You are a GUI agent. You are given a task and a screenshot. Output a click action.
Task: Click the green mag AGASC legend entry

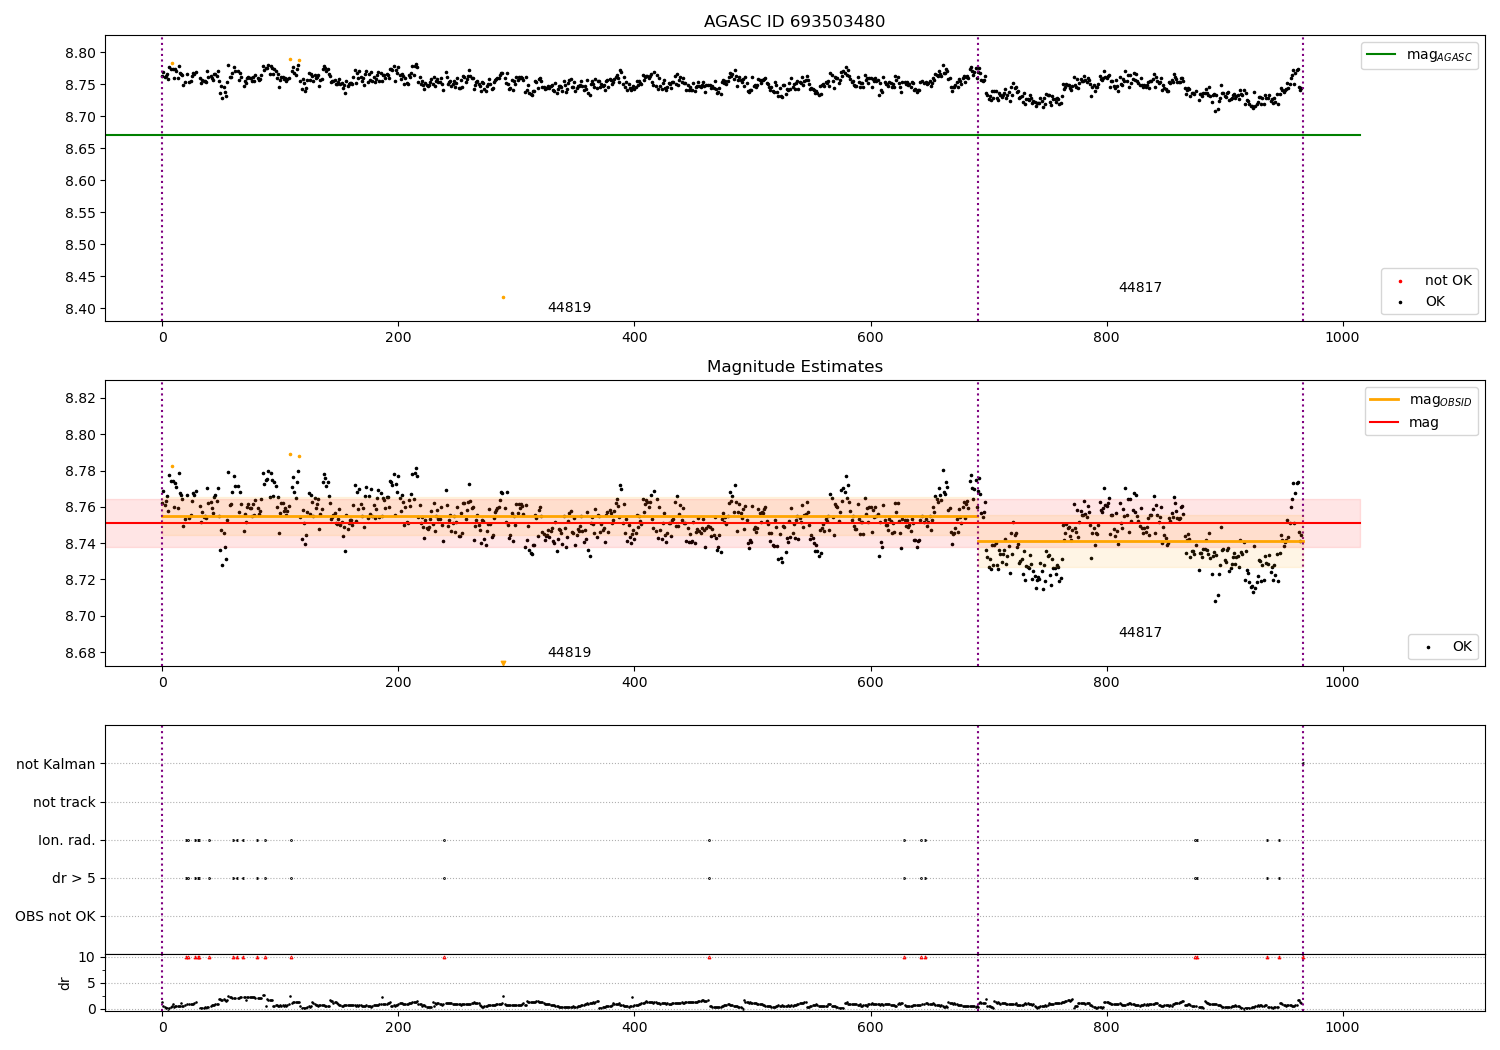click(1419, 55)
